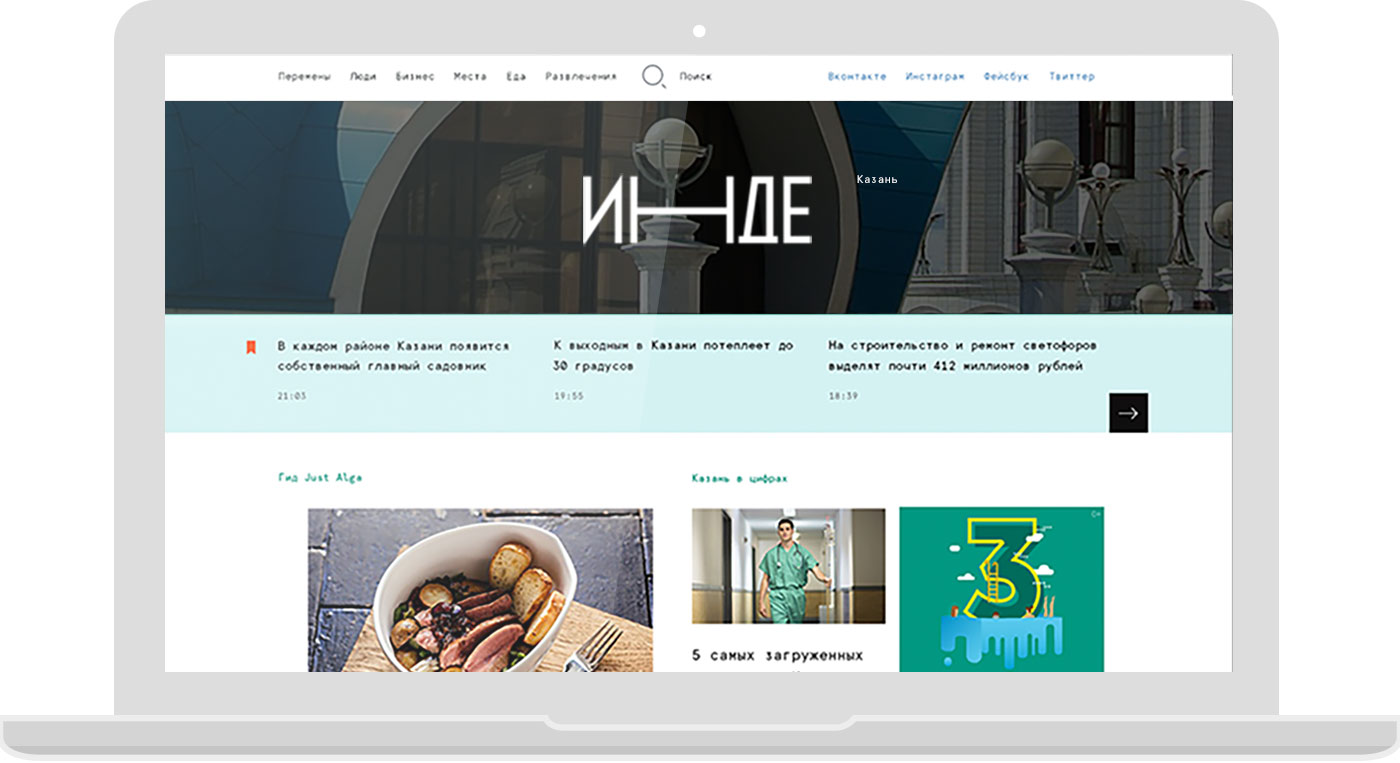
Task: Open the Места navigation item
Action: [x=470, y=76]
